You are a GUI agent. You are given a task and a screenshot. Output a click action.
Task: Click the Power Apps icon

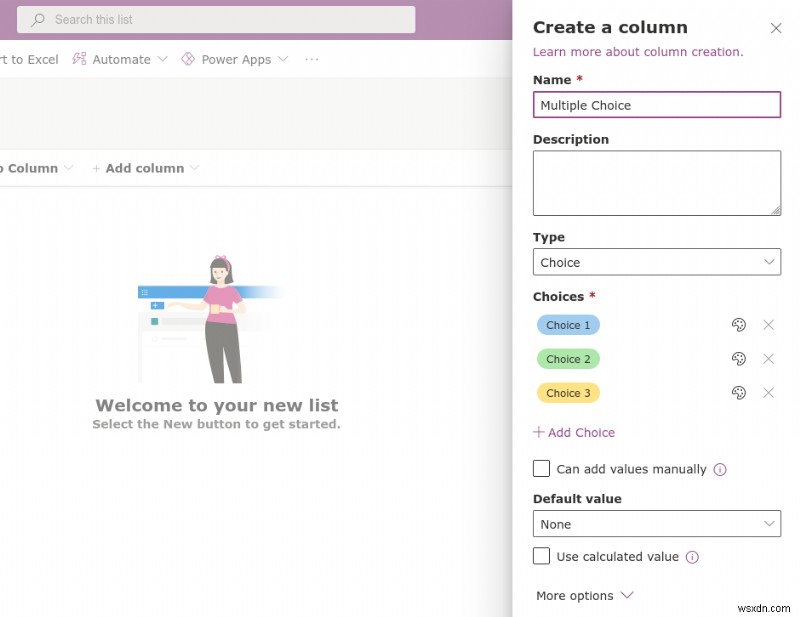click(187, 59)
